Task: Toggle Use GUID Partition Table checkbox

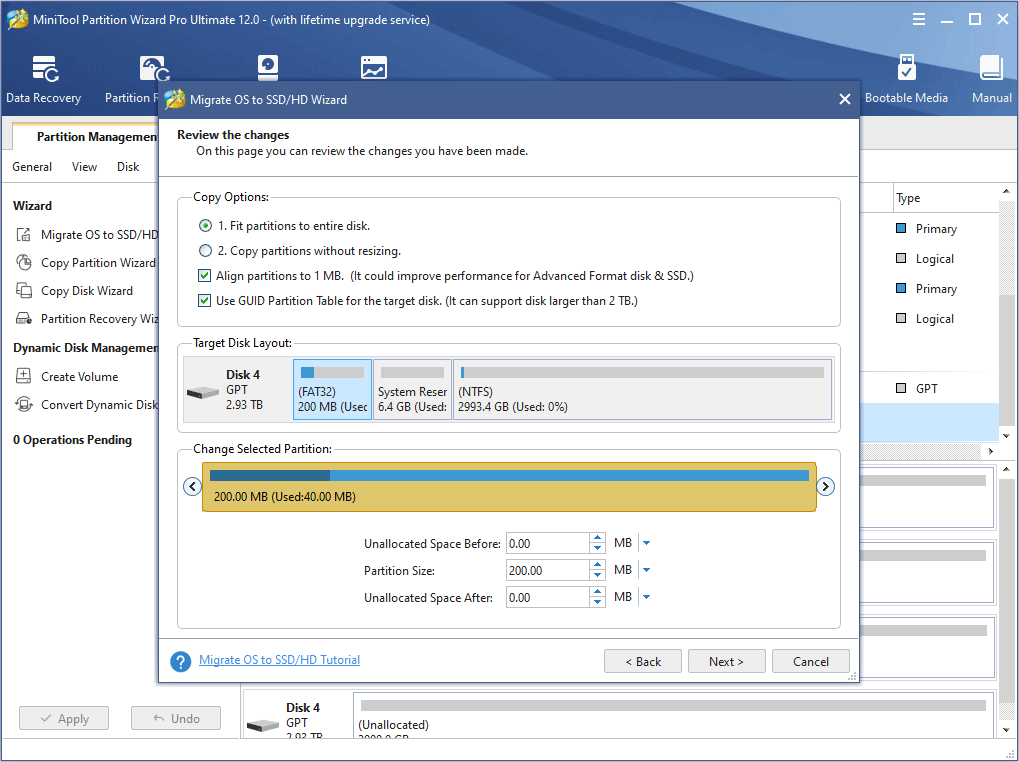Action: point(205,300)
